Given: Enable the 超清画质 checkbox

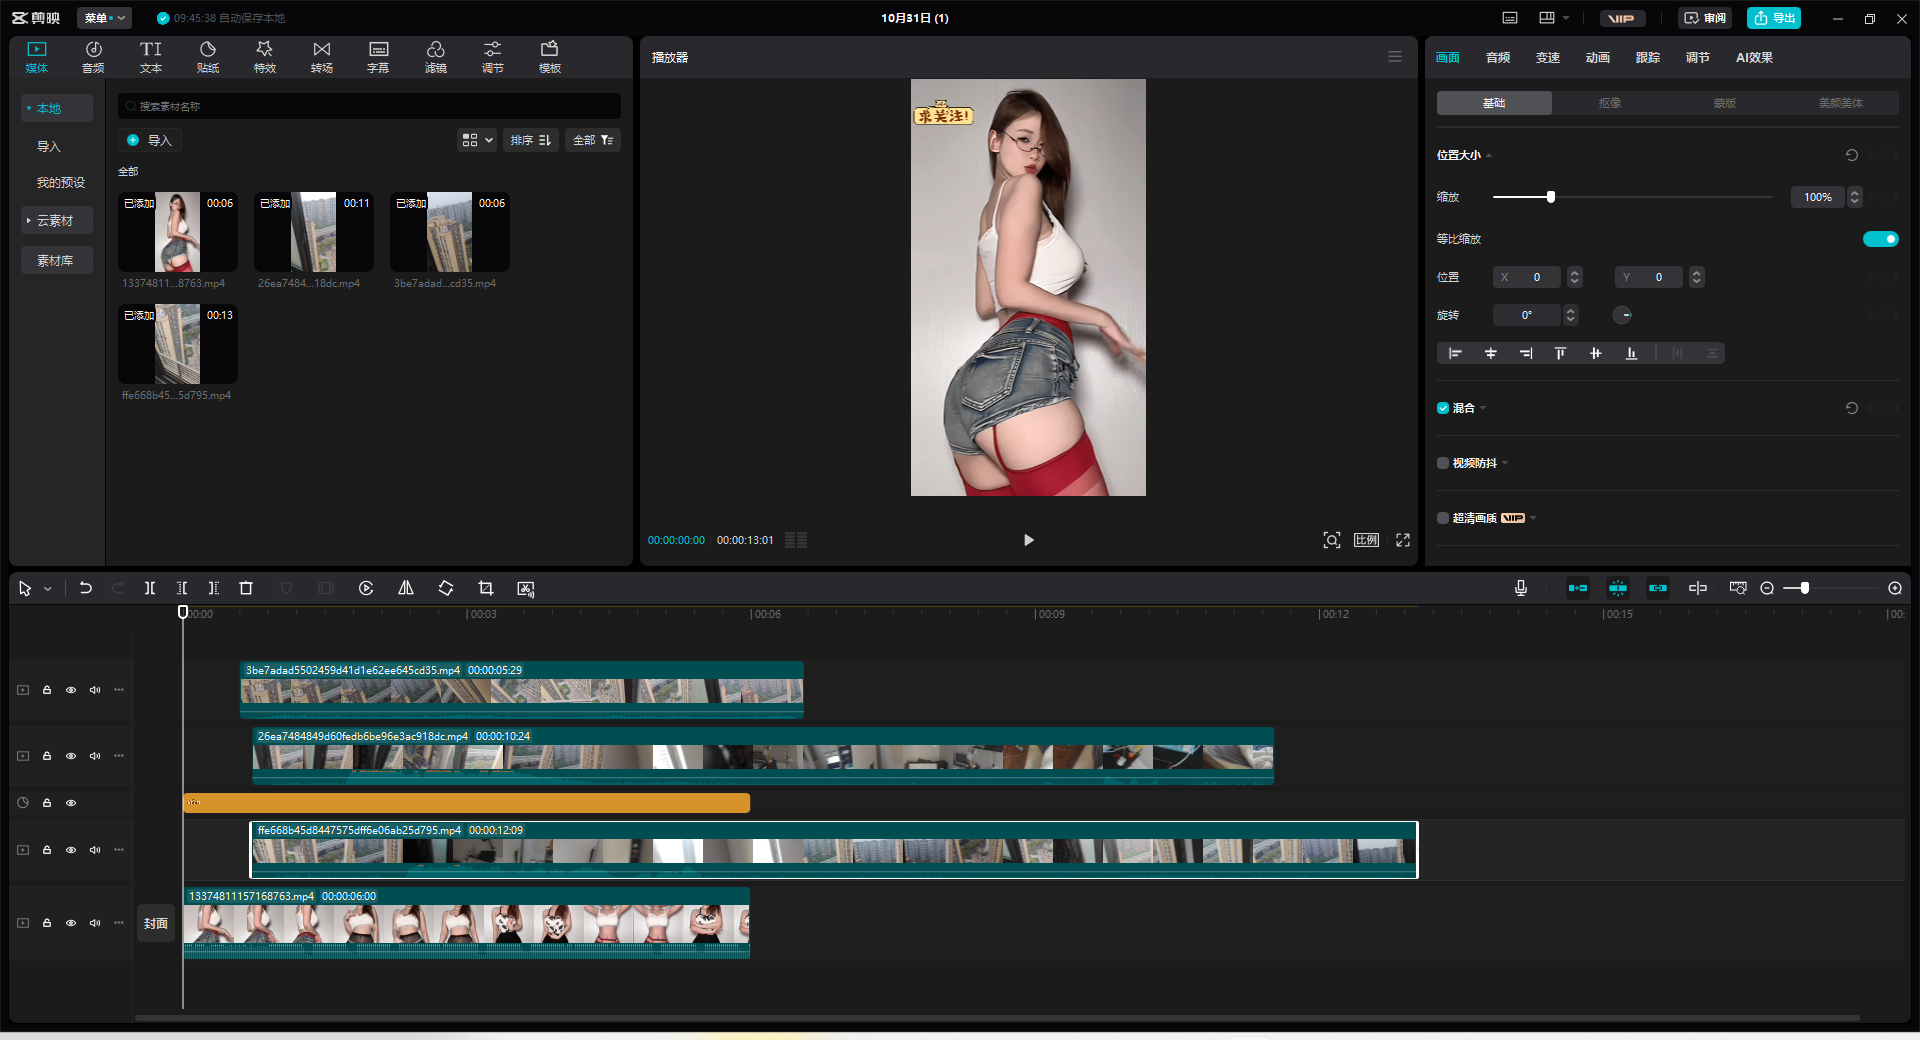Looking at the screenshot, I should [1443, 518].
